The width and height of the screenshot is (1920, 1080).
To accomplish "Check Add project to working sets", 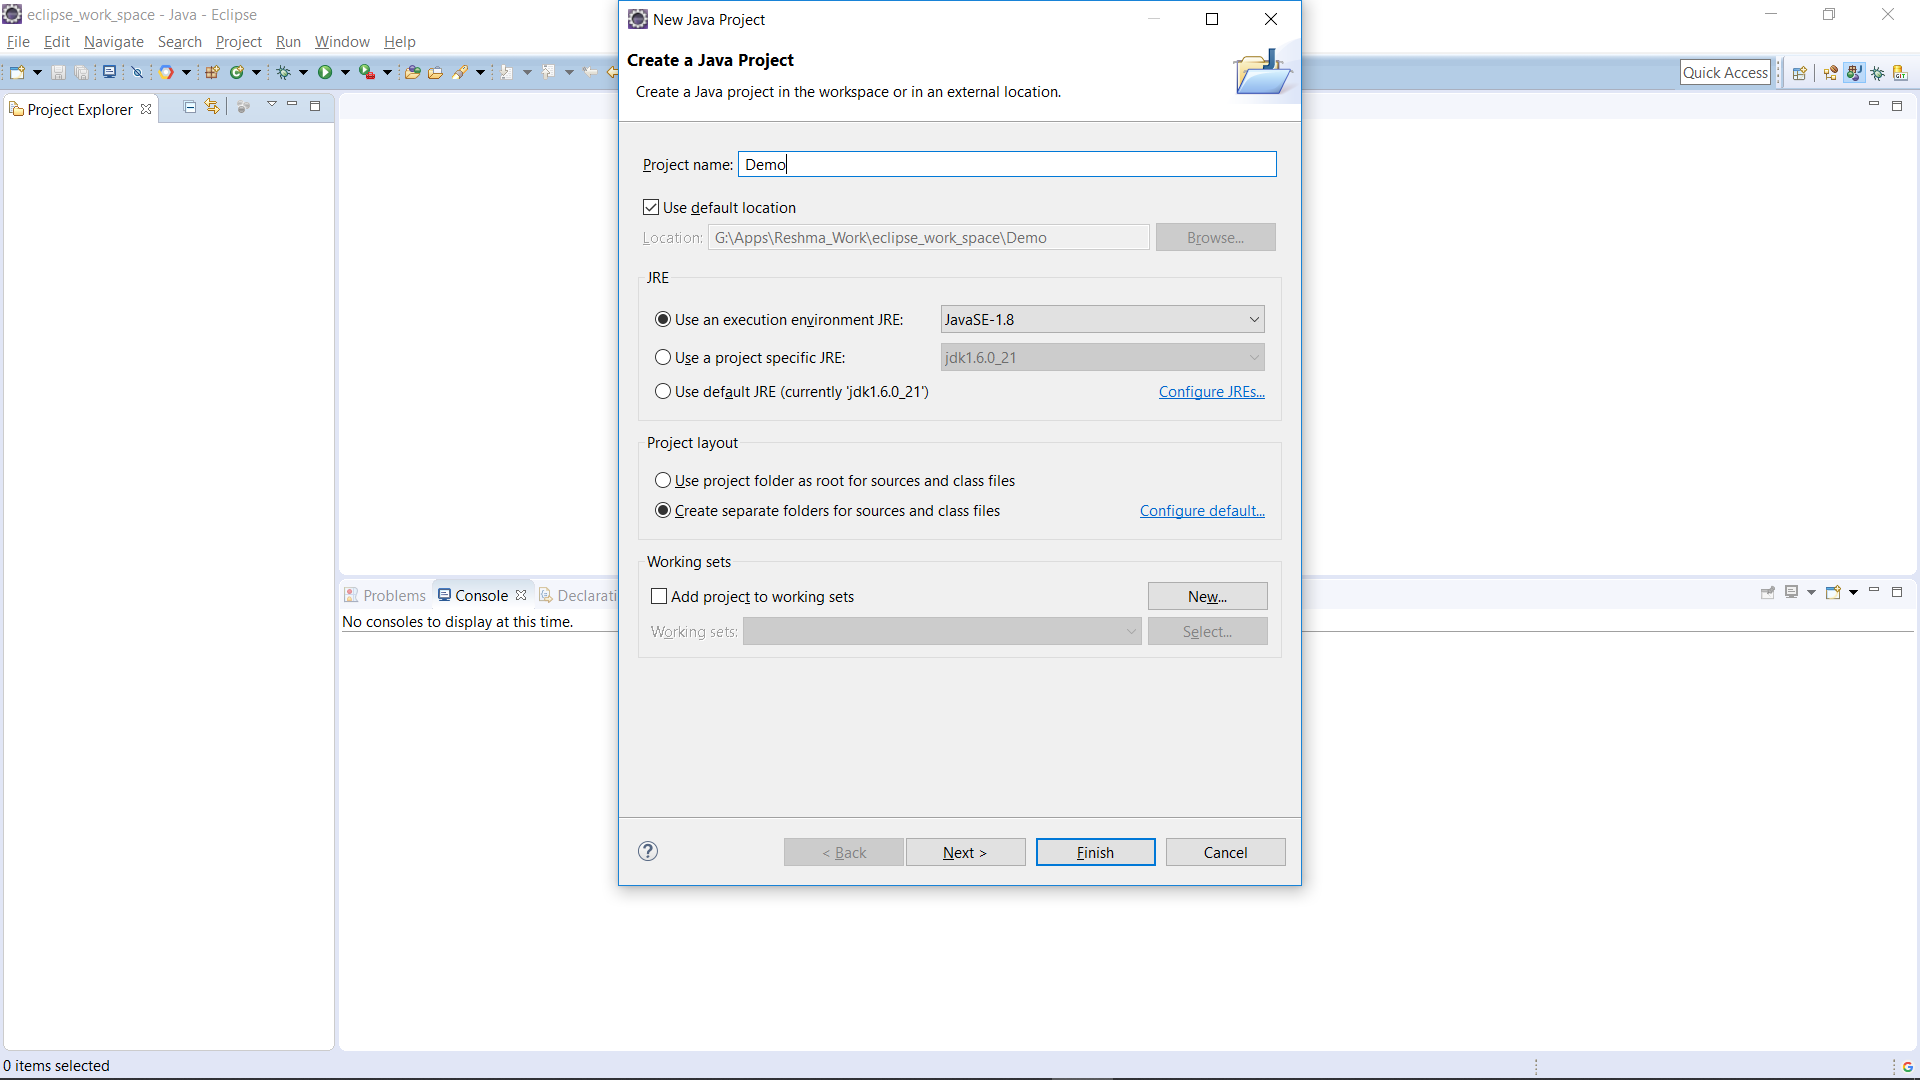I will [x=659, y=596].
